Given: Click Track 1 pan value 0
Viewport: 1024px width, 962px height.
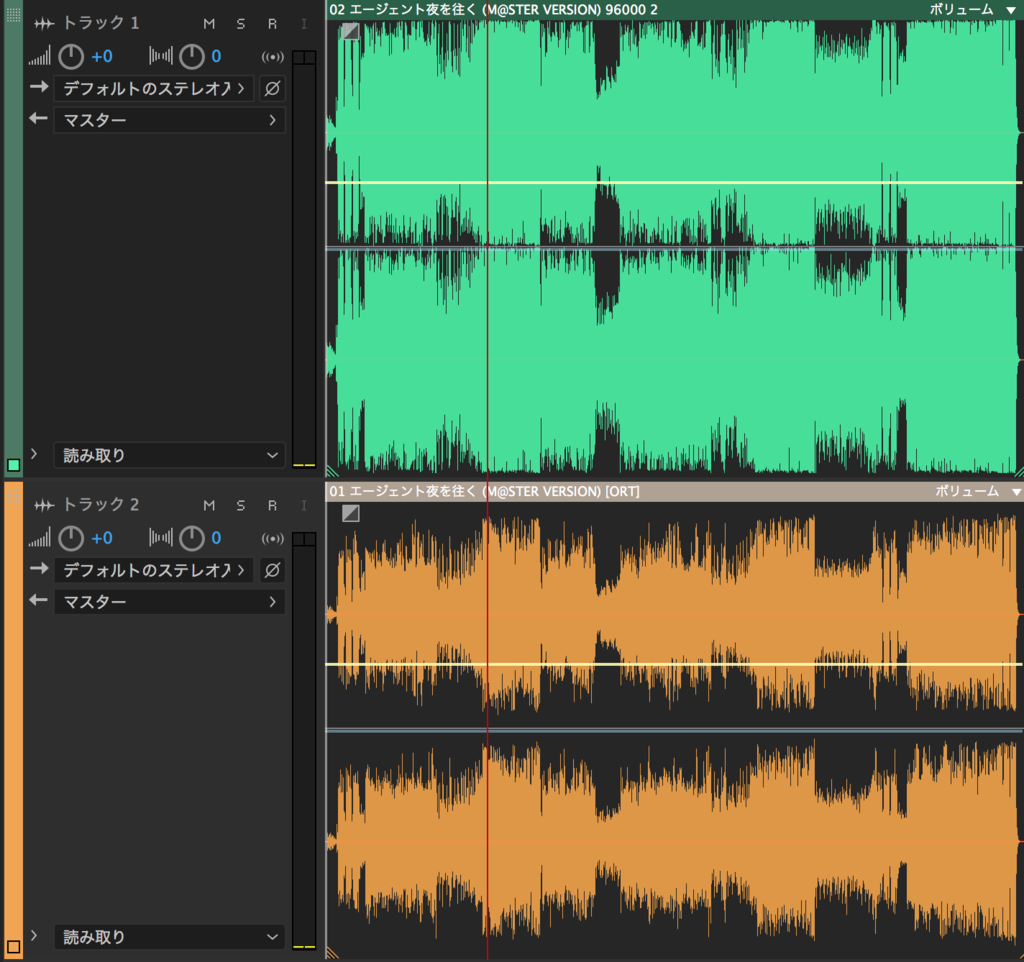Looking at the screenshot, I should coord(216,57).
